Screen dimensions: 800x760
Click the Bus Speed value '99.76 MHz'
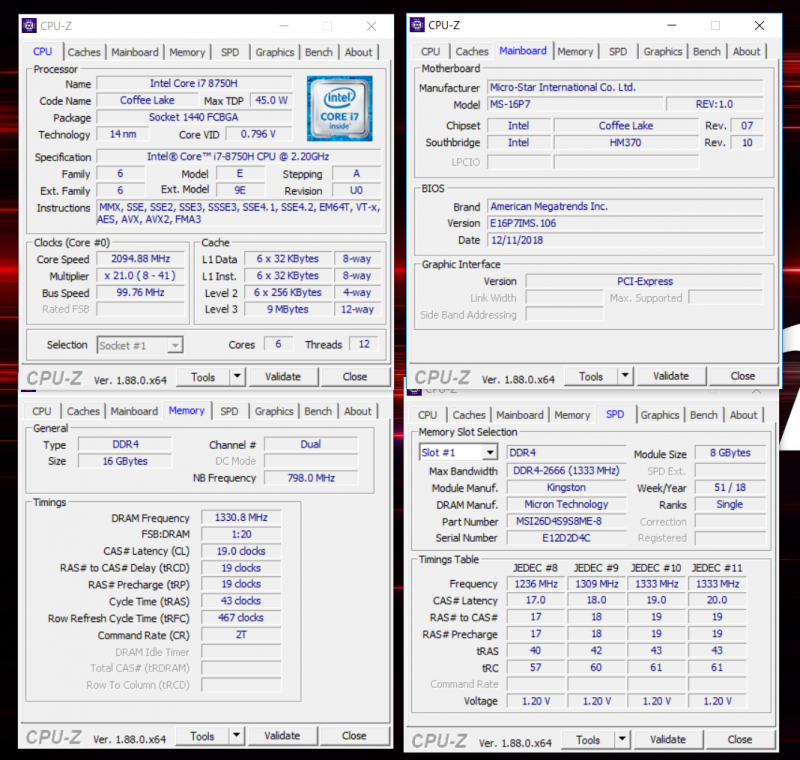click(x=141, y=292)
